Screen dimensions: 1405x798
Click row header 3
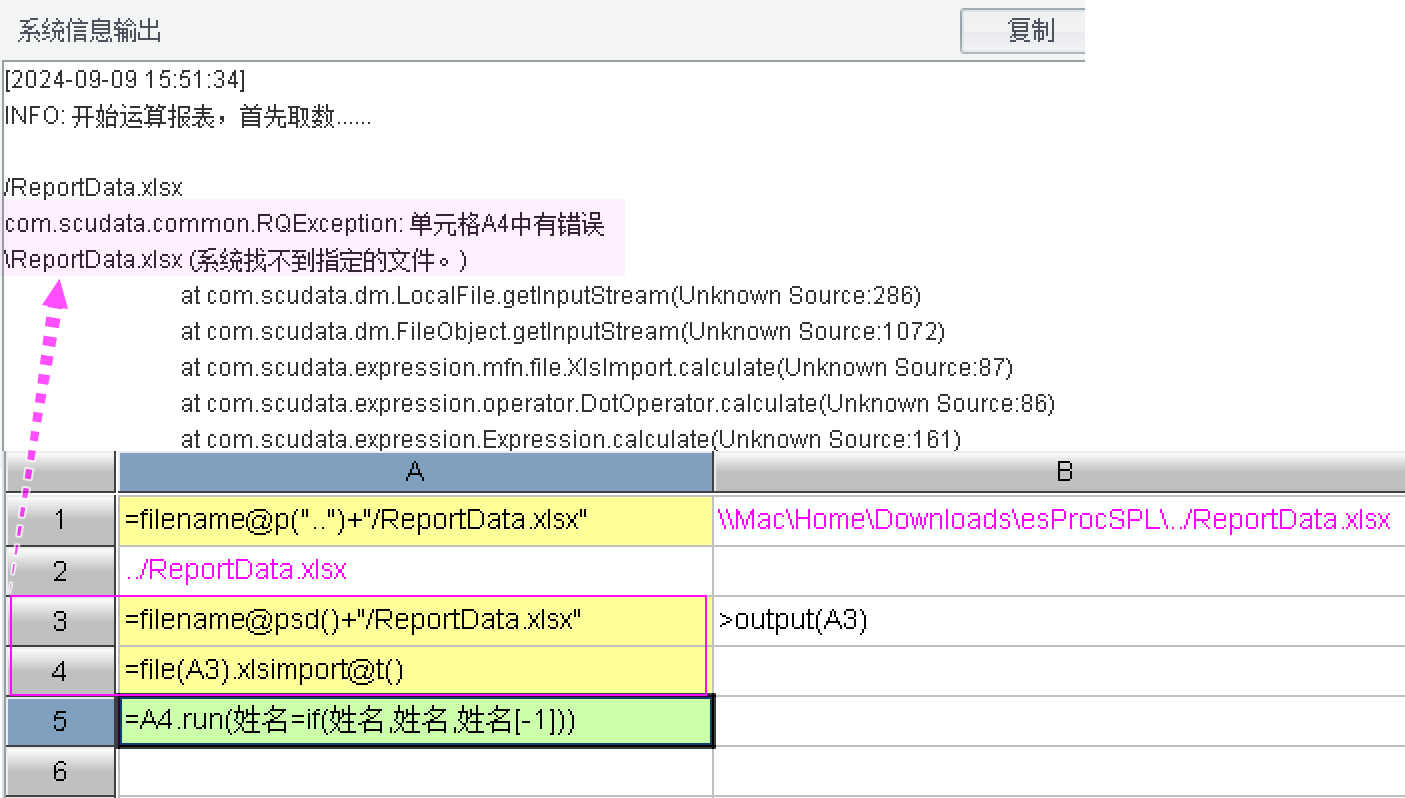[x=60, y=621]
